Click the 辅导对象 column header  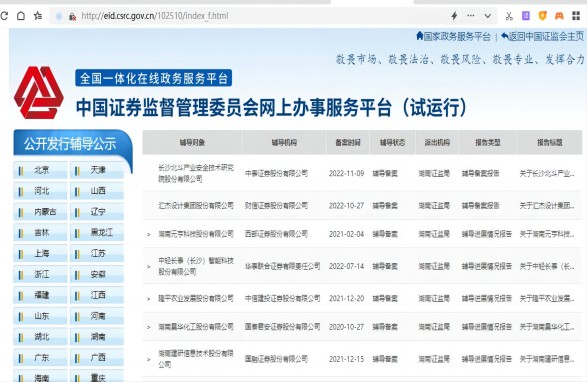pos(192,142)
